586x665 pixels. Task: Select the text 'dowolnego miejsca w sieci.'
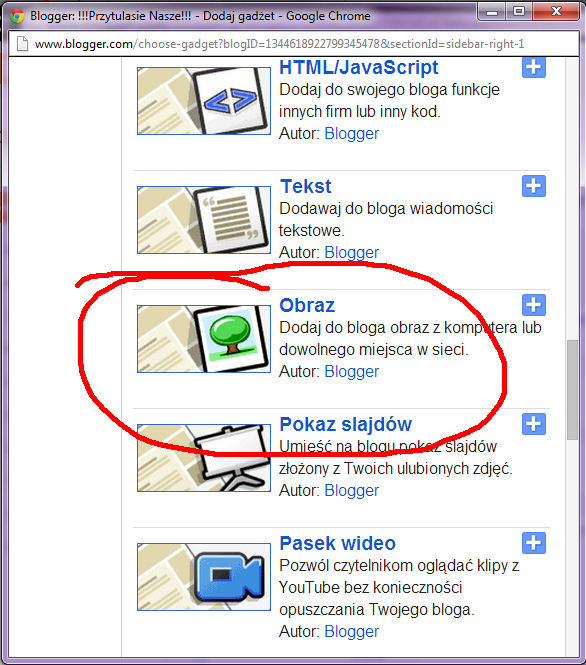pyautogui.click(x=374, y=350)
